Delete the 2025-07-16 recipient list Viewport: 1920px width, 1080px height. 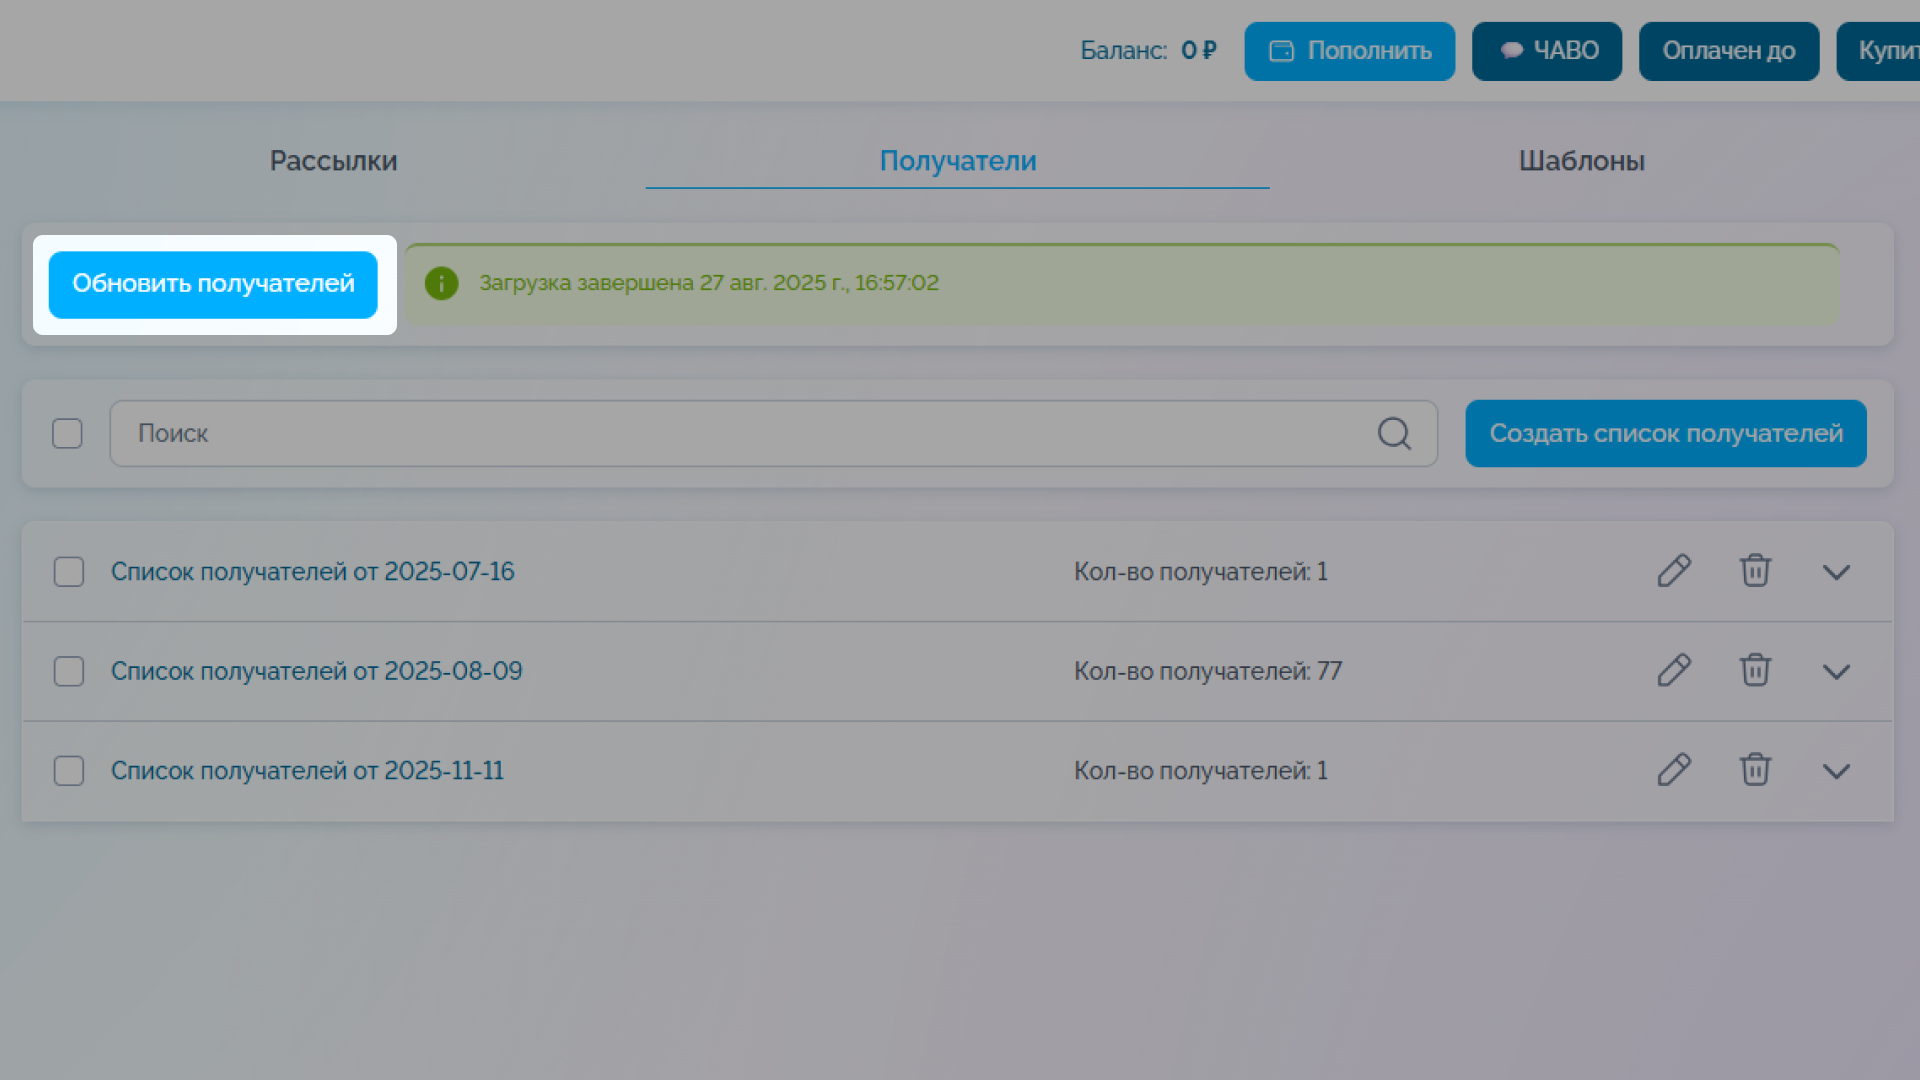pyautogui.click(x=1755, y=571)
